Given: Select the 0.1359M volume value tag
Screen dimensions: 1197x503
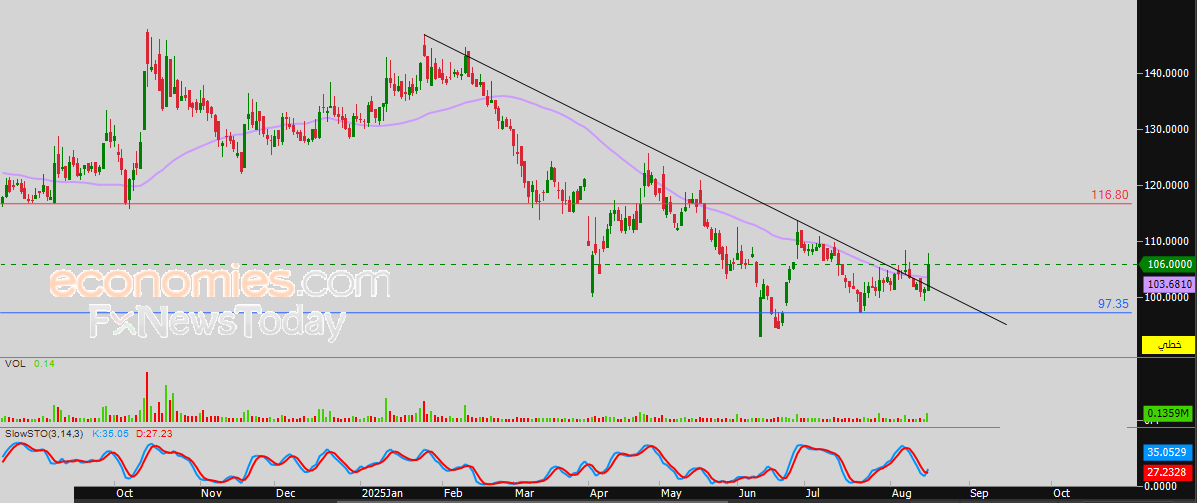Looking at the screenshot, I should [x=1168, y=413].
